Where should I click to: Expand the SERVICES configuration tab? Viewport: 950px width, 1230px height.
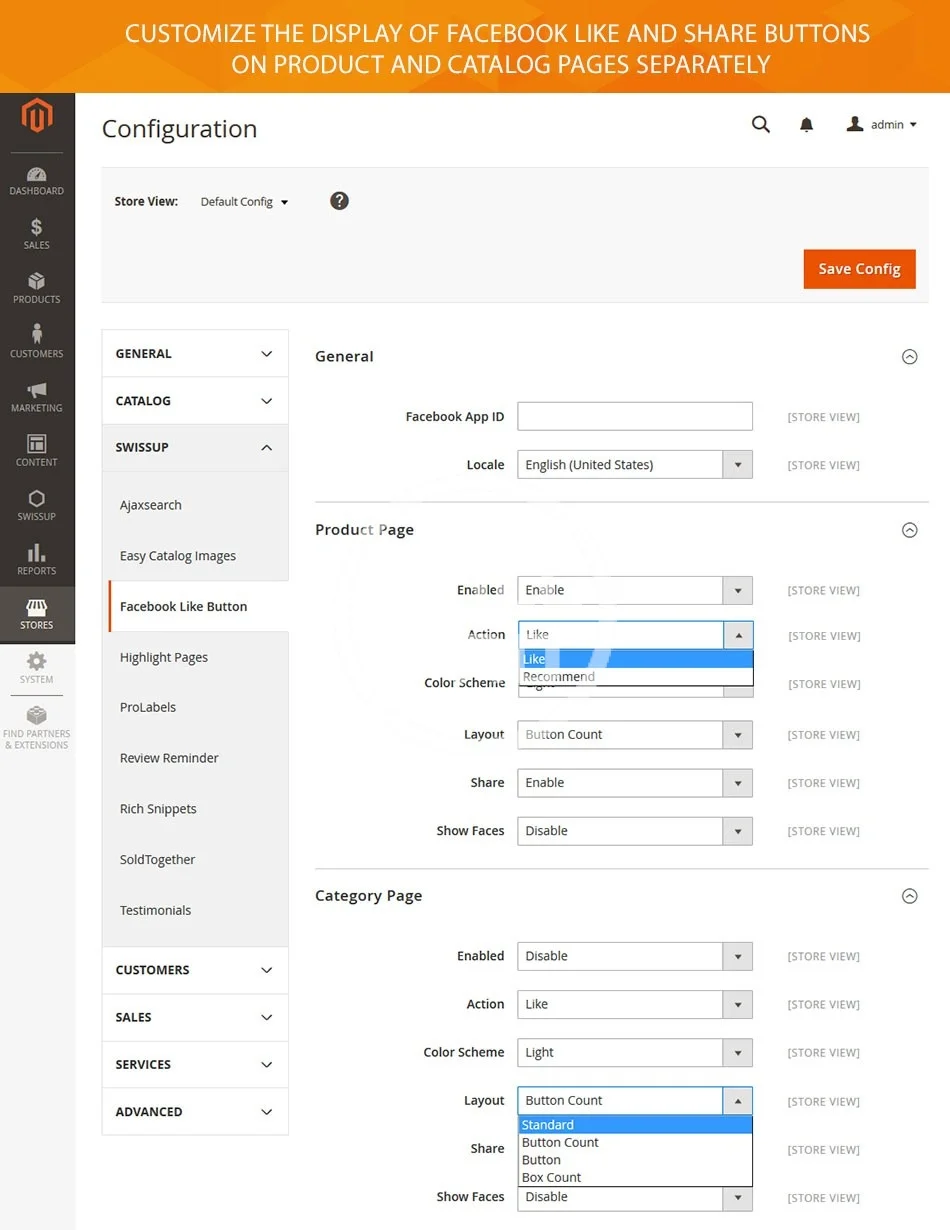pyautogui.click(x=195, y=1064)
